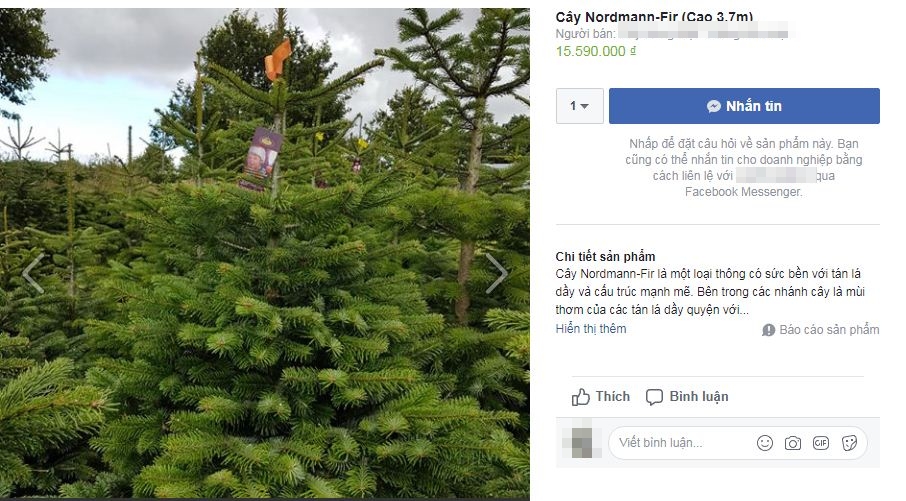Focus the Viết bình luận input field
906x501 pixels.
click(682, 443)
